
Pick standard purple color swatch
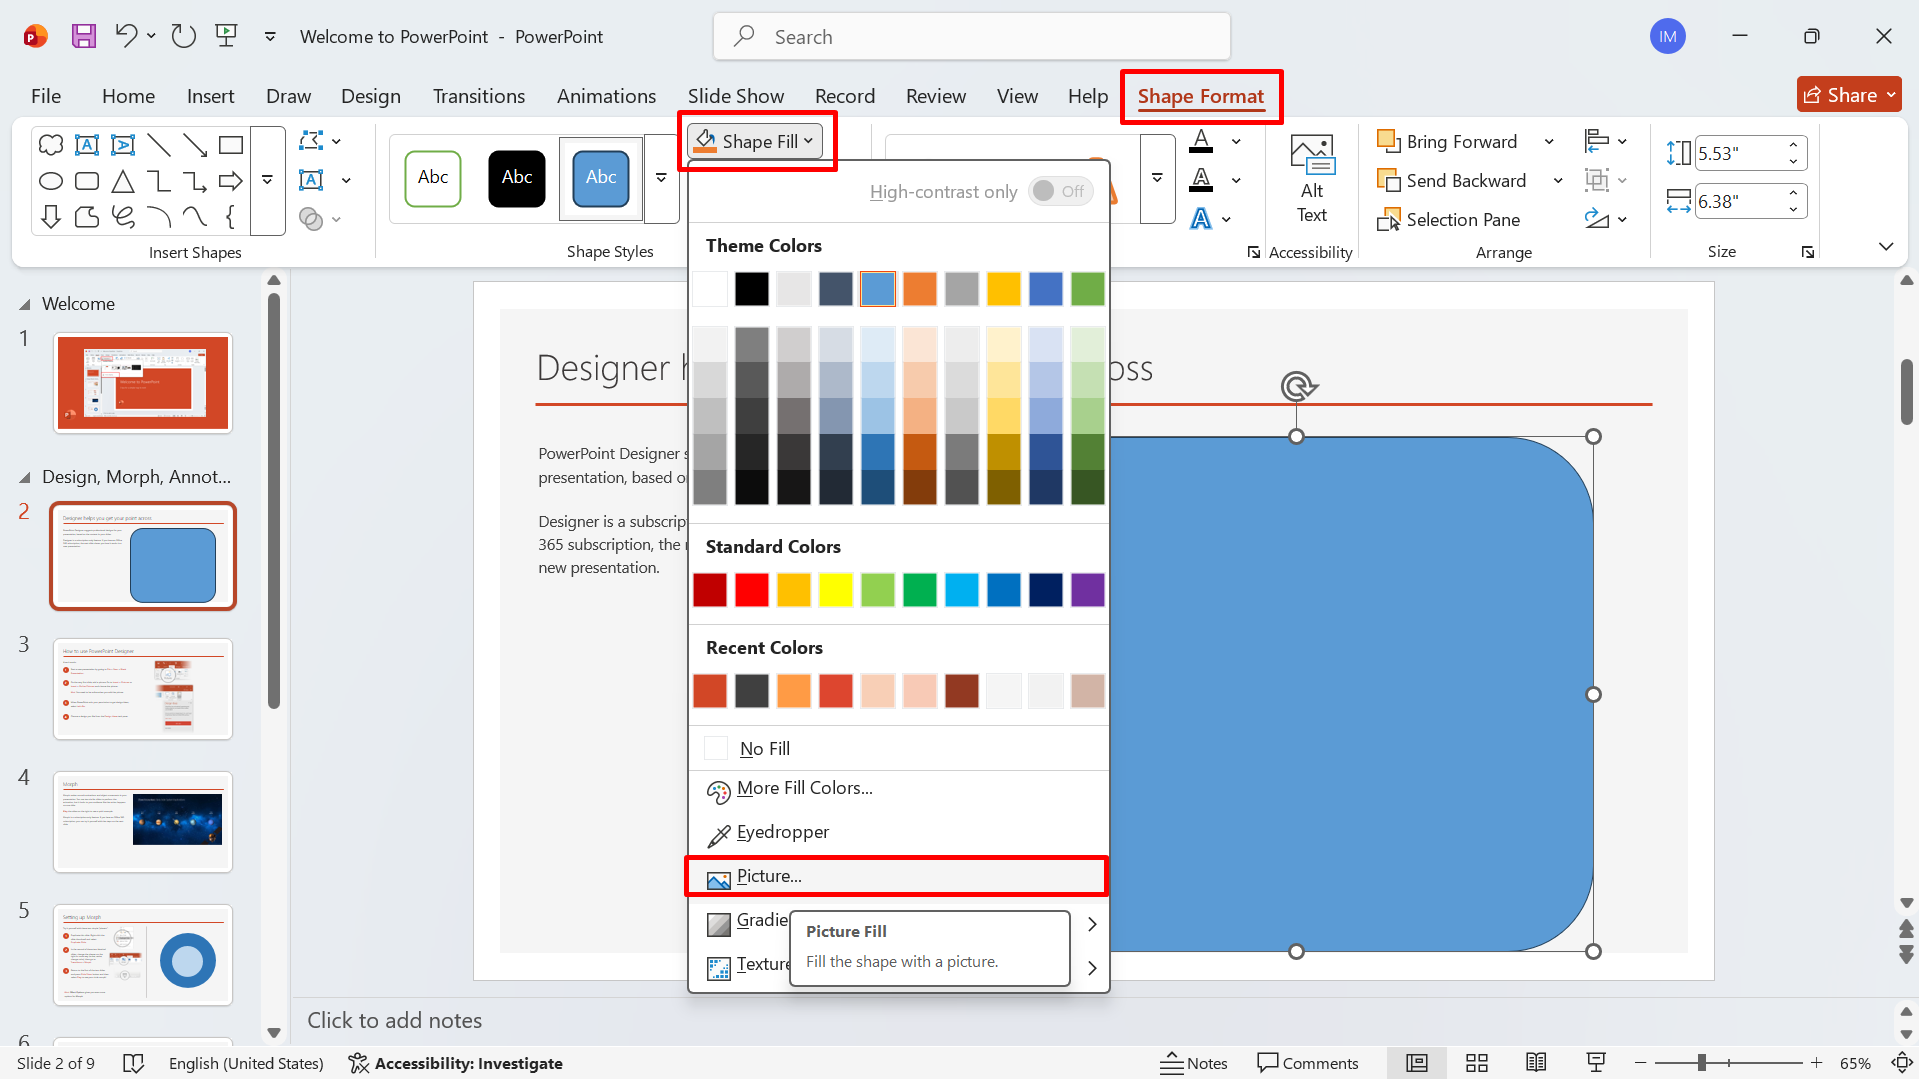tap(1088, 590)
